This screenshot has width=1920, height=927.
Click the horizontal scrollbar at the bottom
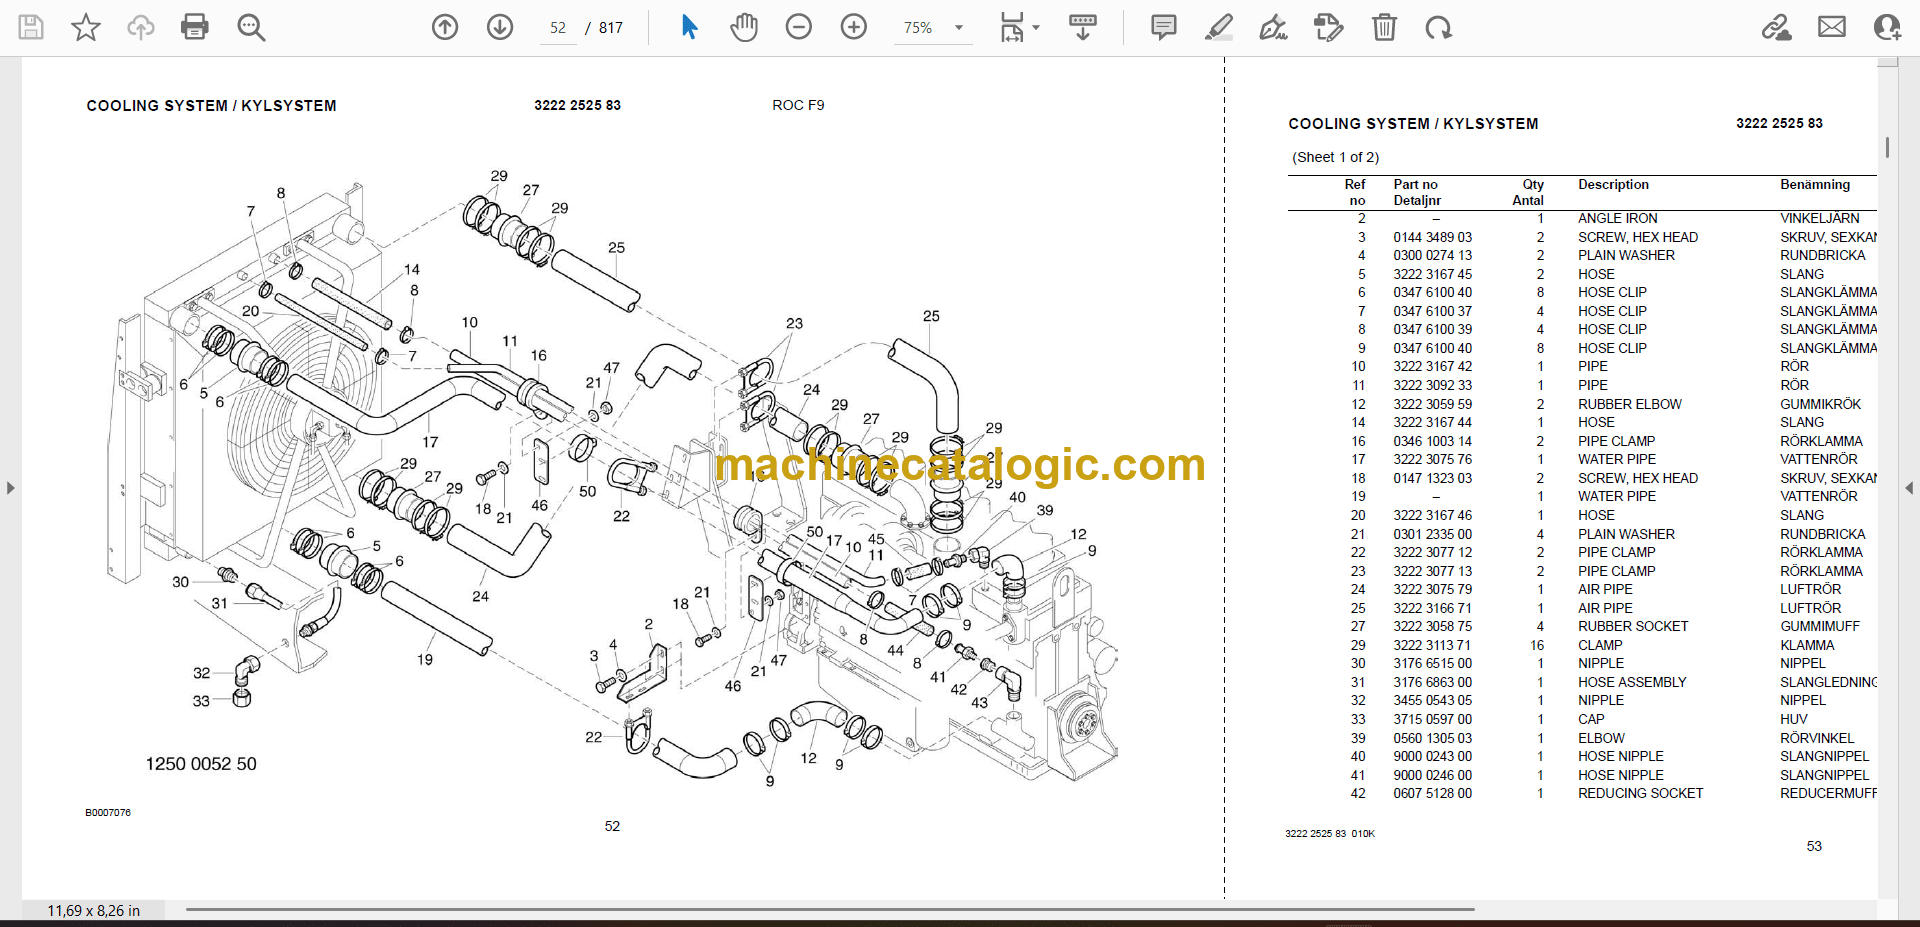(x=830, y=910)
